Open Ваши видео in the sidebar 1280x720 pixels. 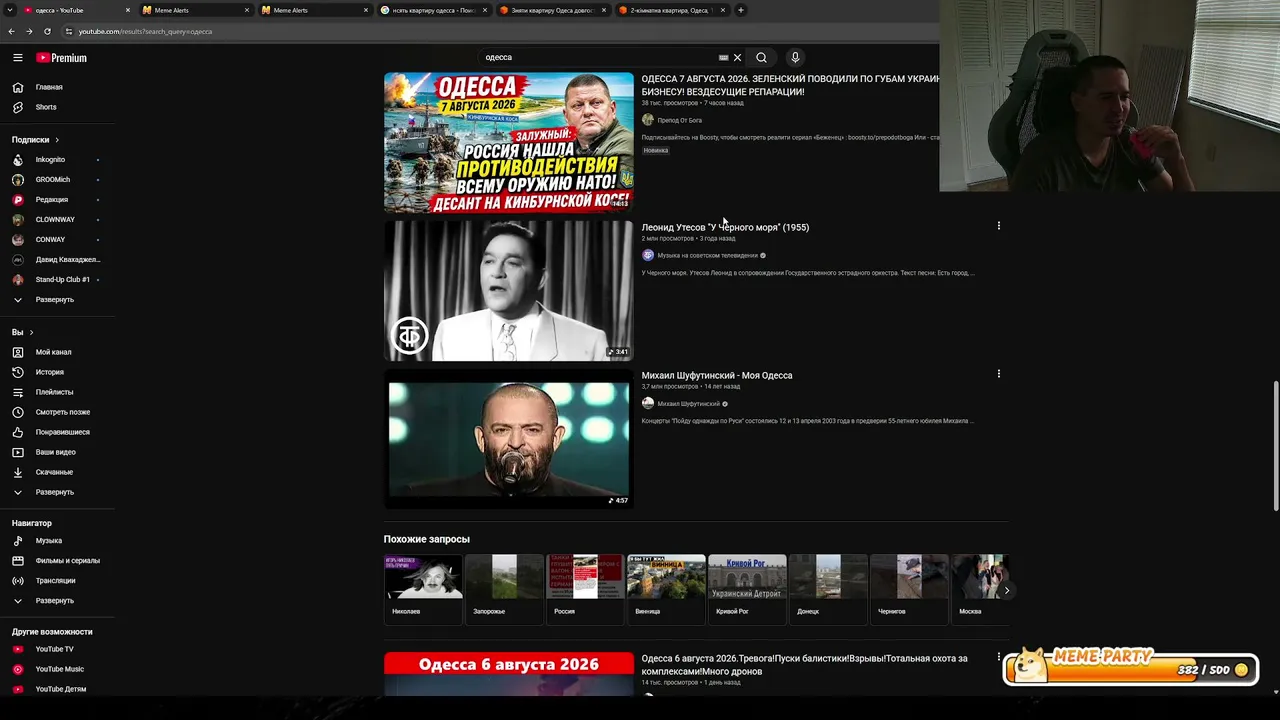[57, 452]
